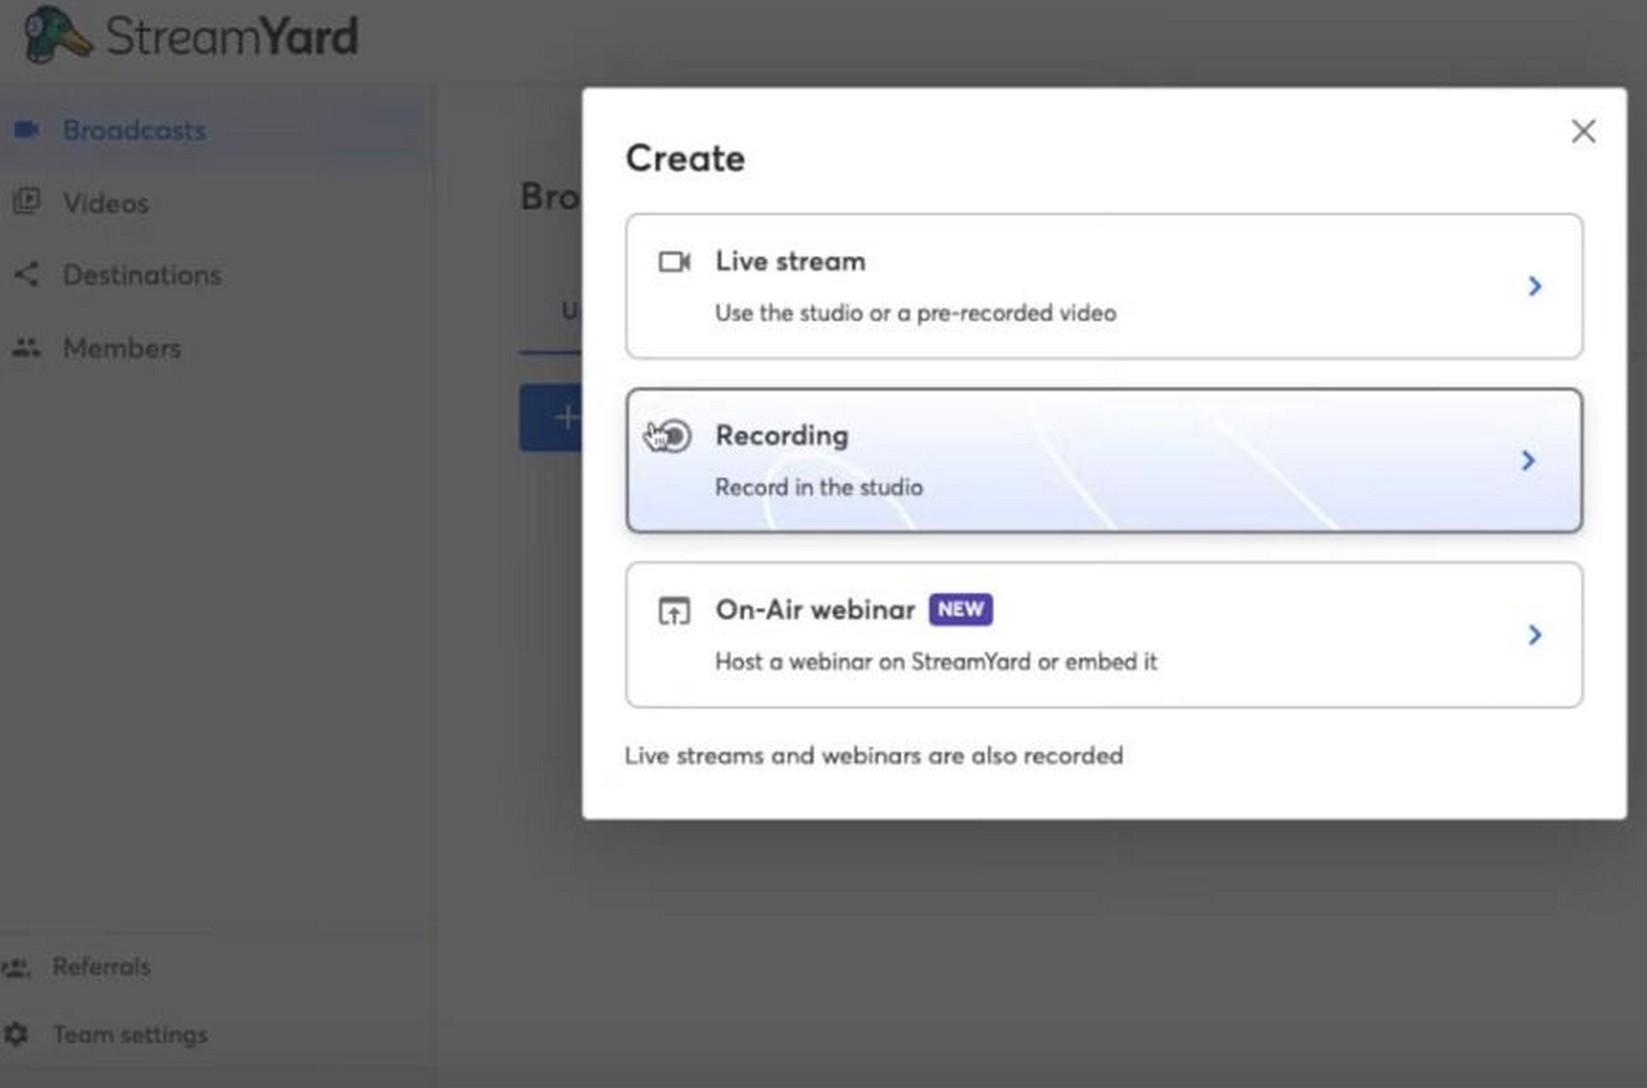
Task: Click 'Live streams and webinars are also recorded' note
Action: tap(873, 755)
